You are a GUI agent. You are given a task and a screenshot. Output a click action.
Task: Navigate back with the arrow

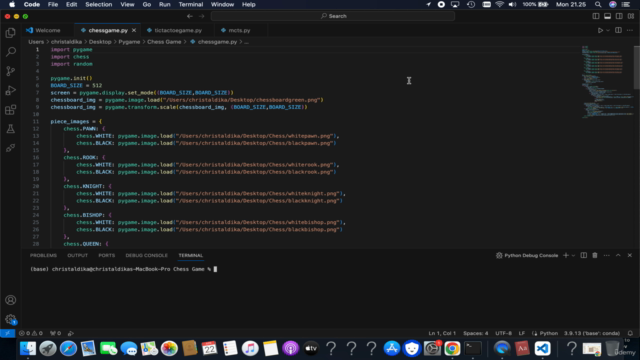click(x=190, y=16)
